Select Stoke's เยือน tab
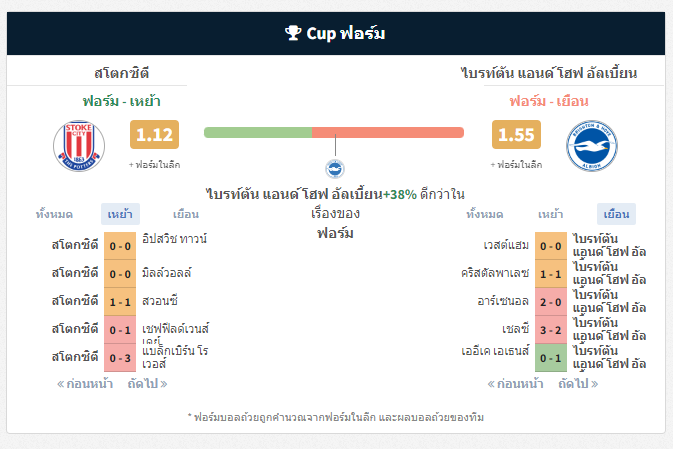 click(186, 214)
